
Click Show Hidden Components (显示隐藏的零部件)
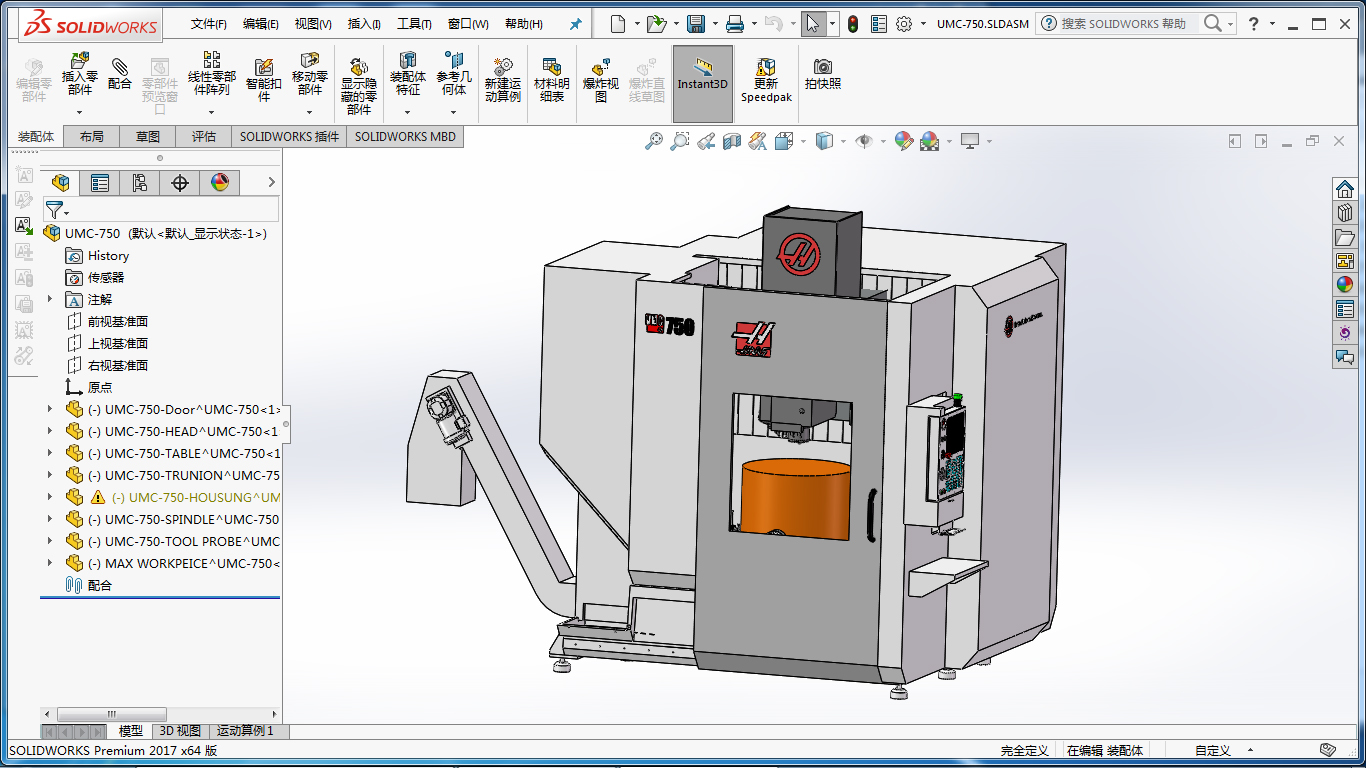pos(359,86)
